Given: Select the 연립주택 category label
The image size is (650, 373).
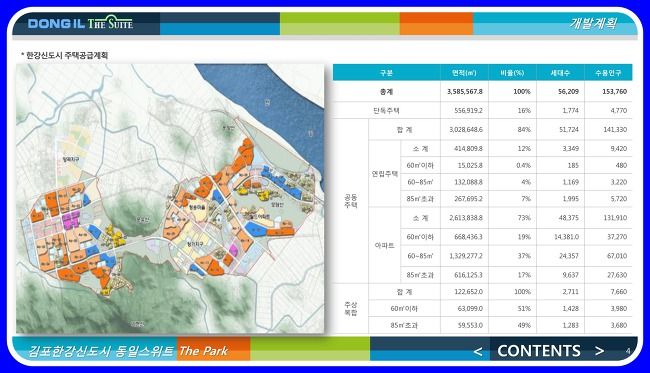Looking at the screenshot, I should pyautogui.click(x=385, y=174).
